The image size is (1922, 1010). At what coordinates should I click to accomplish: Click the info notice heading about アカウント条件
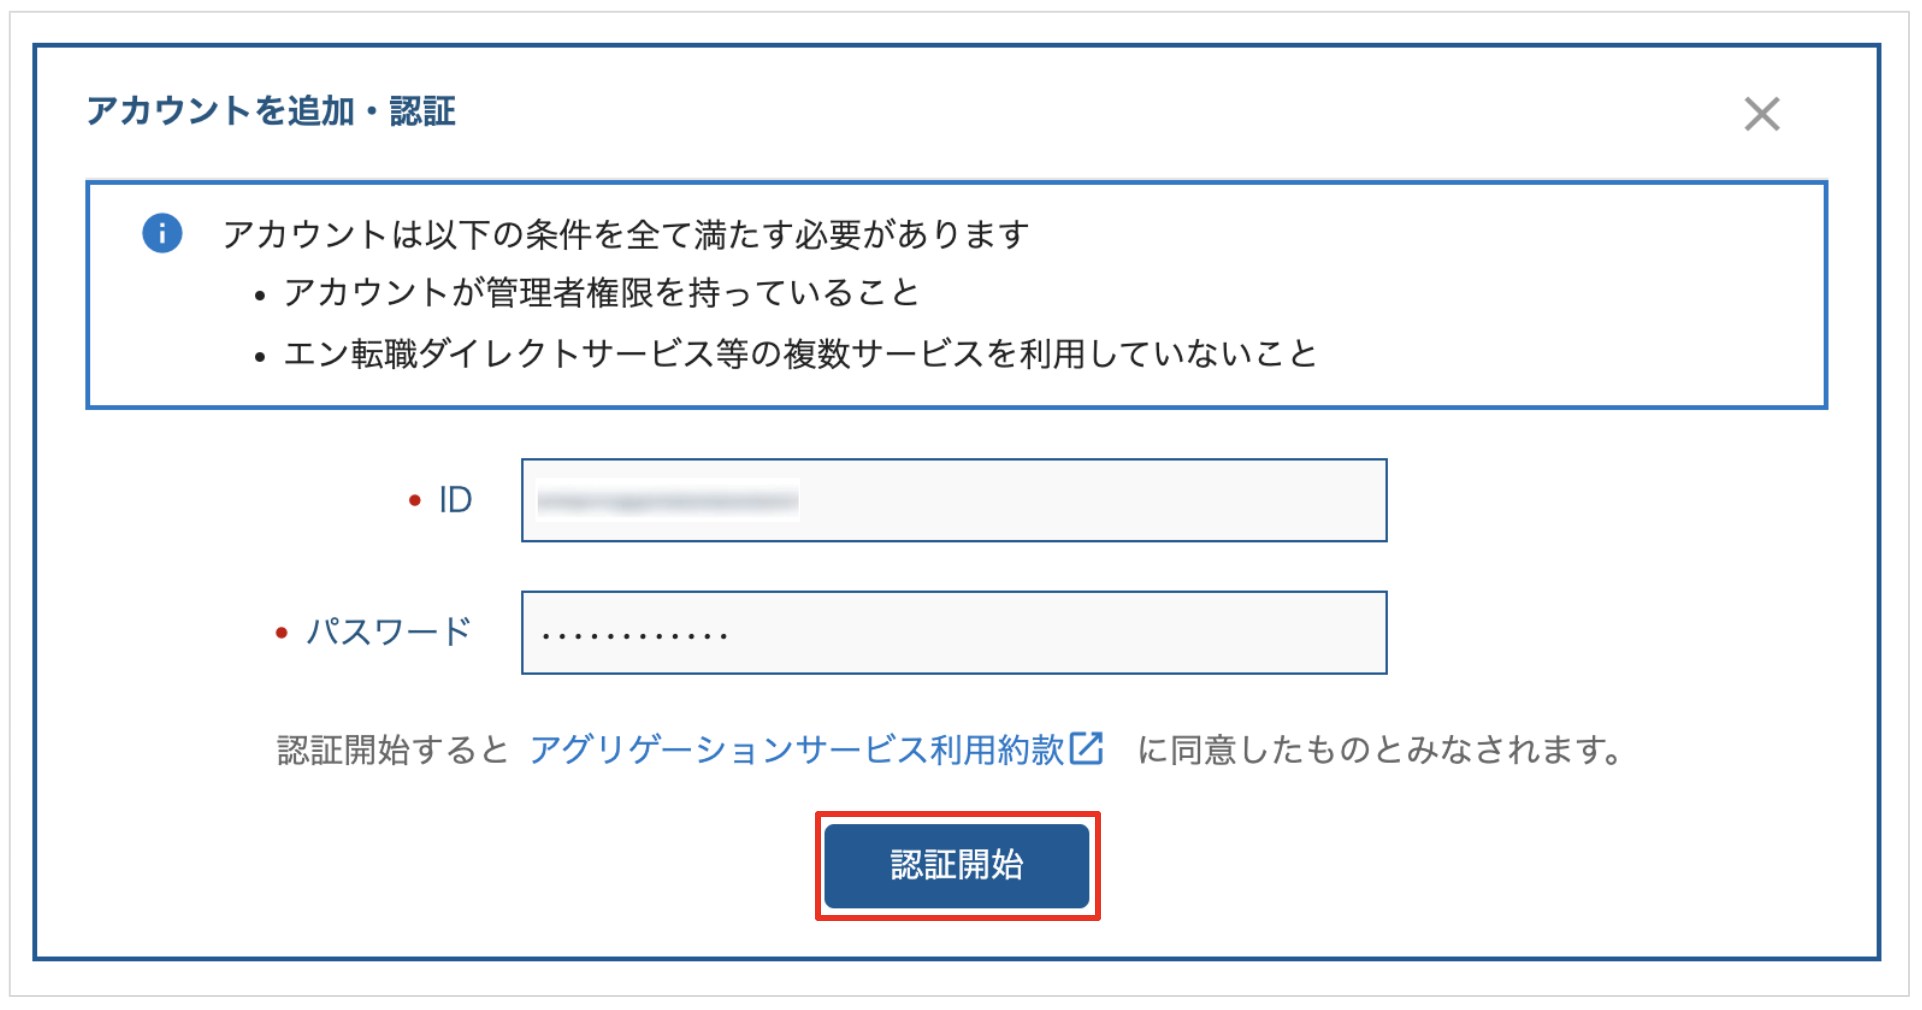(x=626, y=234)
